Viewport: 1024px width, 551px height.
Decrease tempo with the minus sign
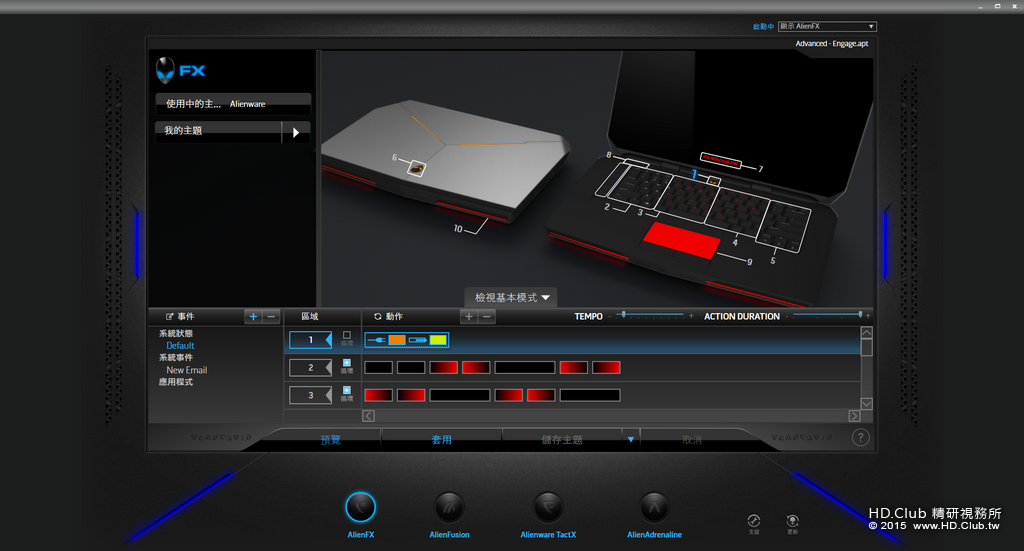609,316
